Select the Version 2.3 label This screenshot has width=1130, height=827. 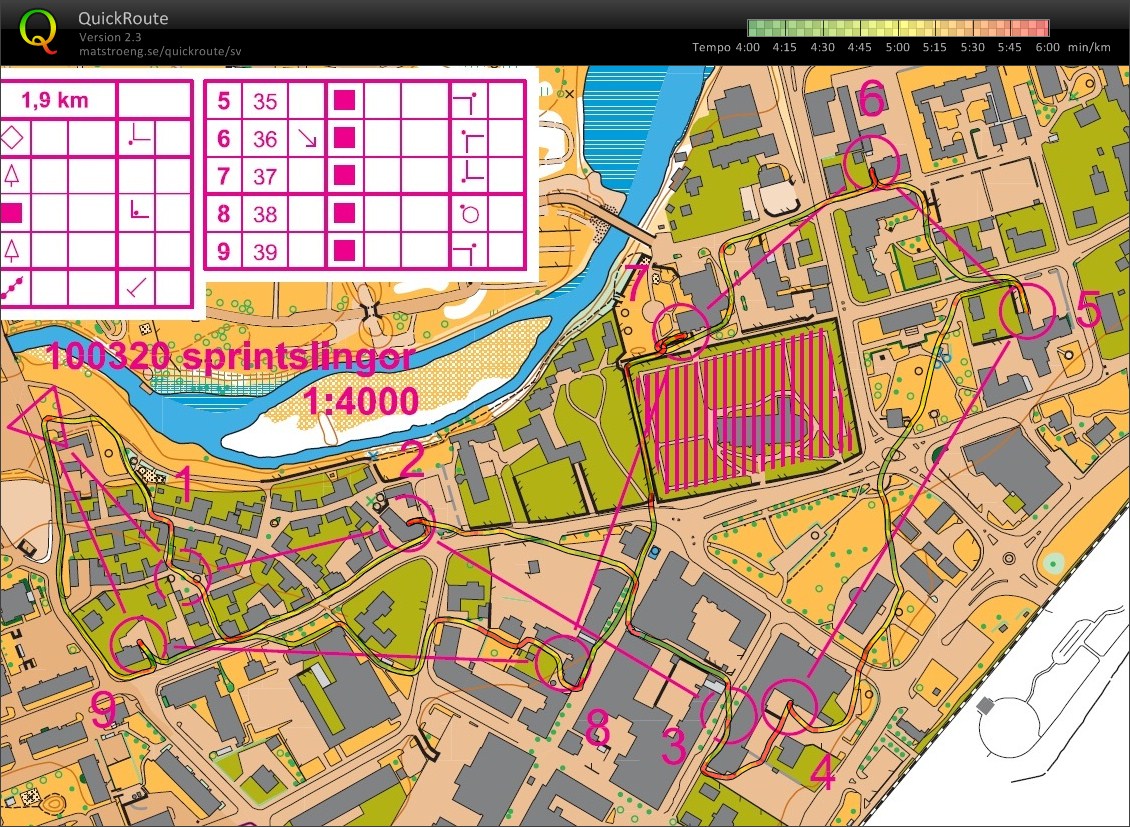tap(110, 37)
